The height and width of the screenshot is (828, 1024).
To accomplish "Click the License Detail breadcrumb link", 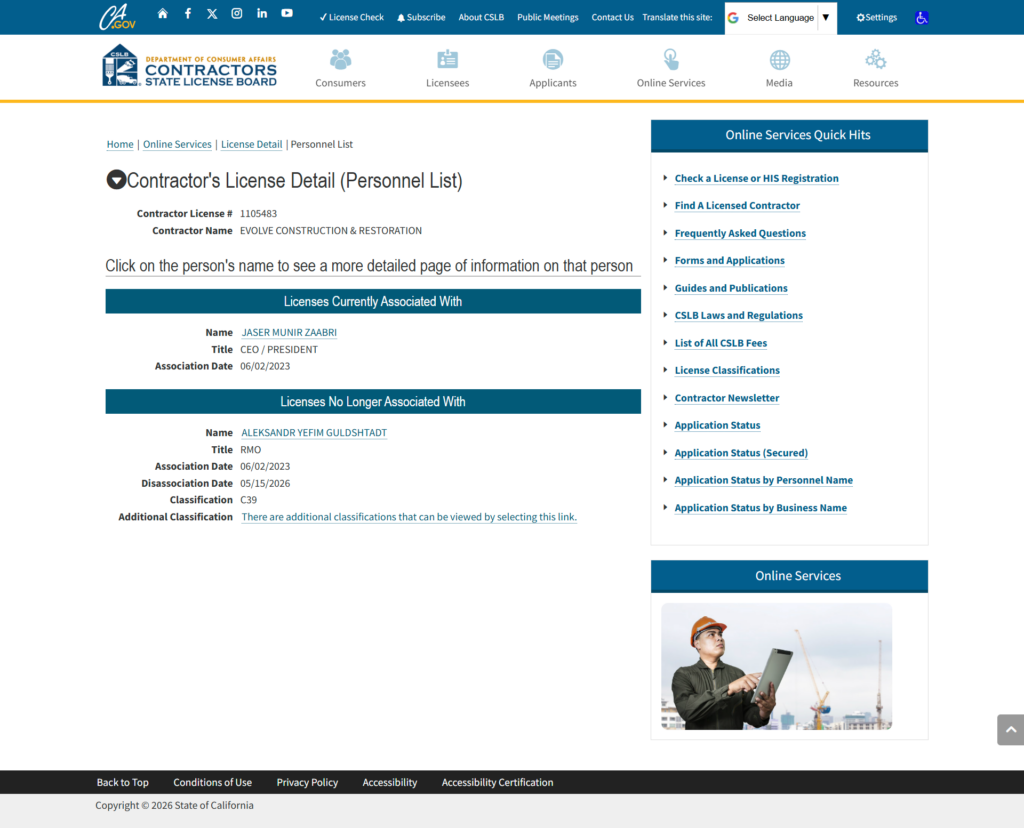I will [251, 144].
